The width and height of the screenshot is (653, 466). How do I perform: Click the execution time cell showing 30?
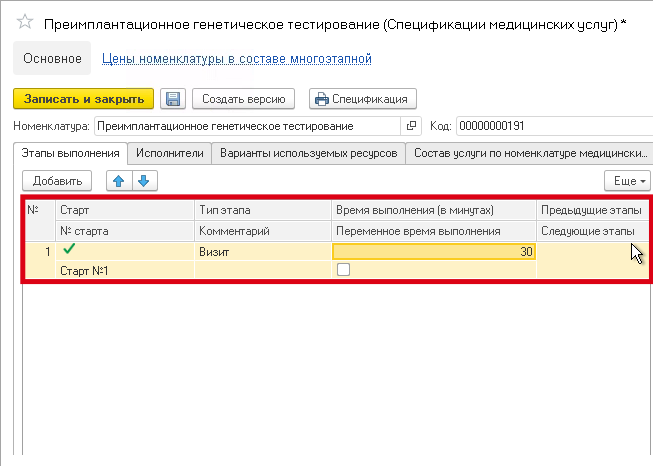tap(434, 252)
